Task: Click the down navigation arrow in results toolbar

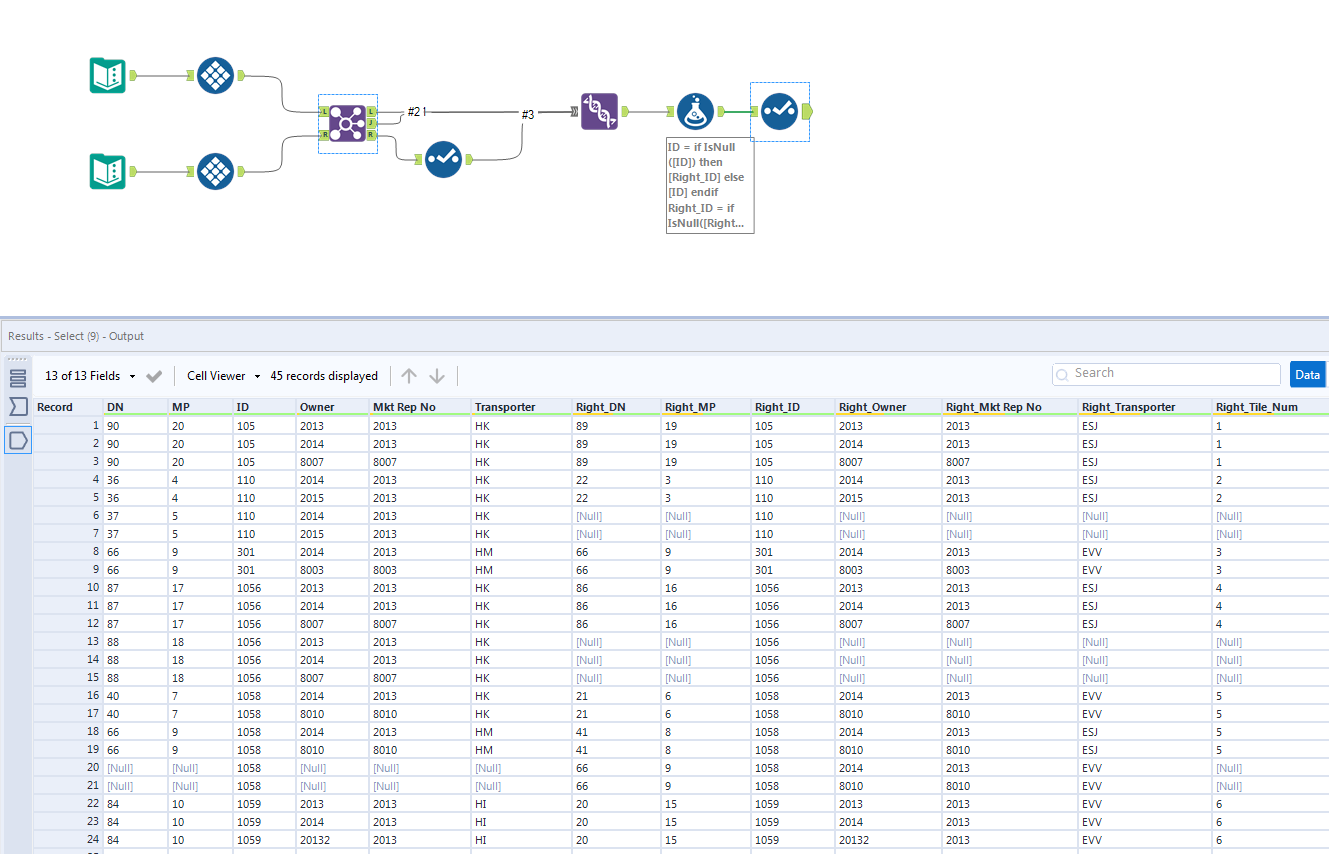Action: click(437, 376)
